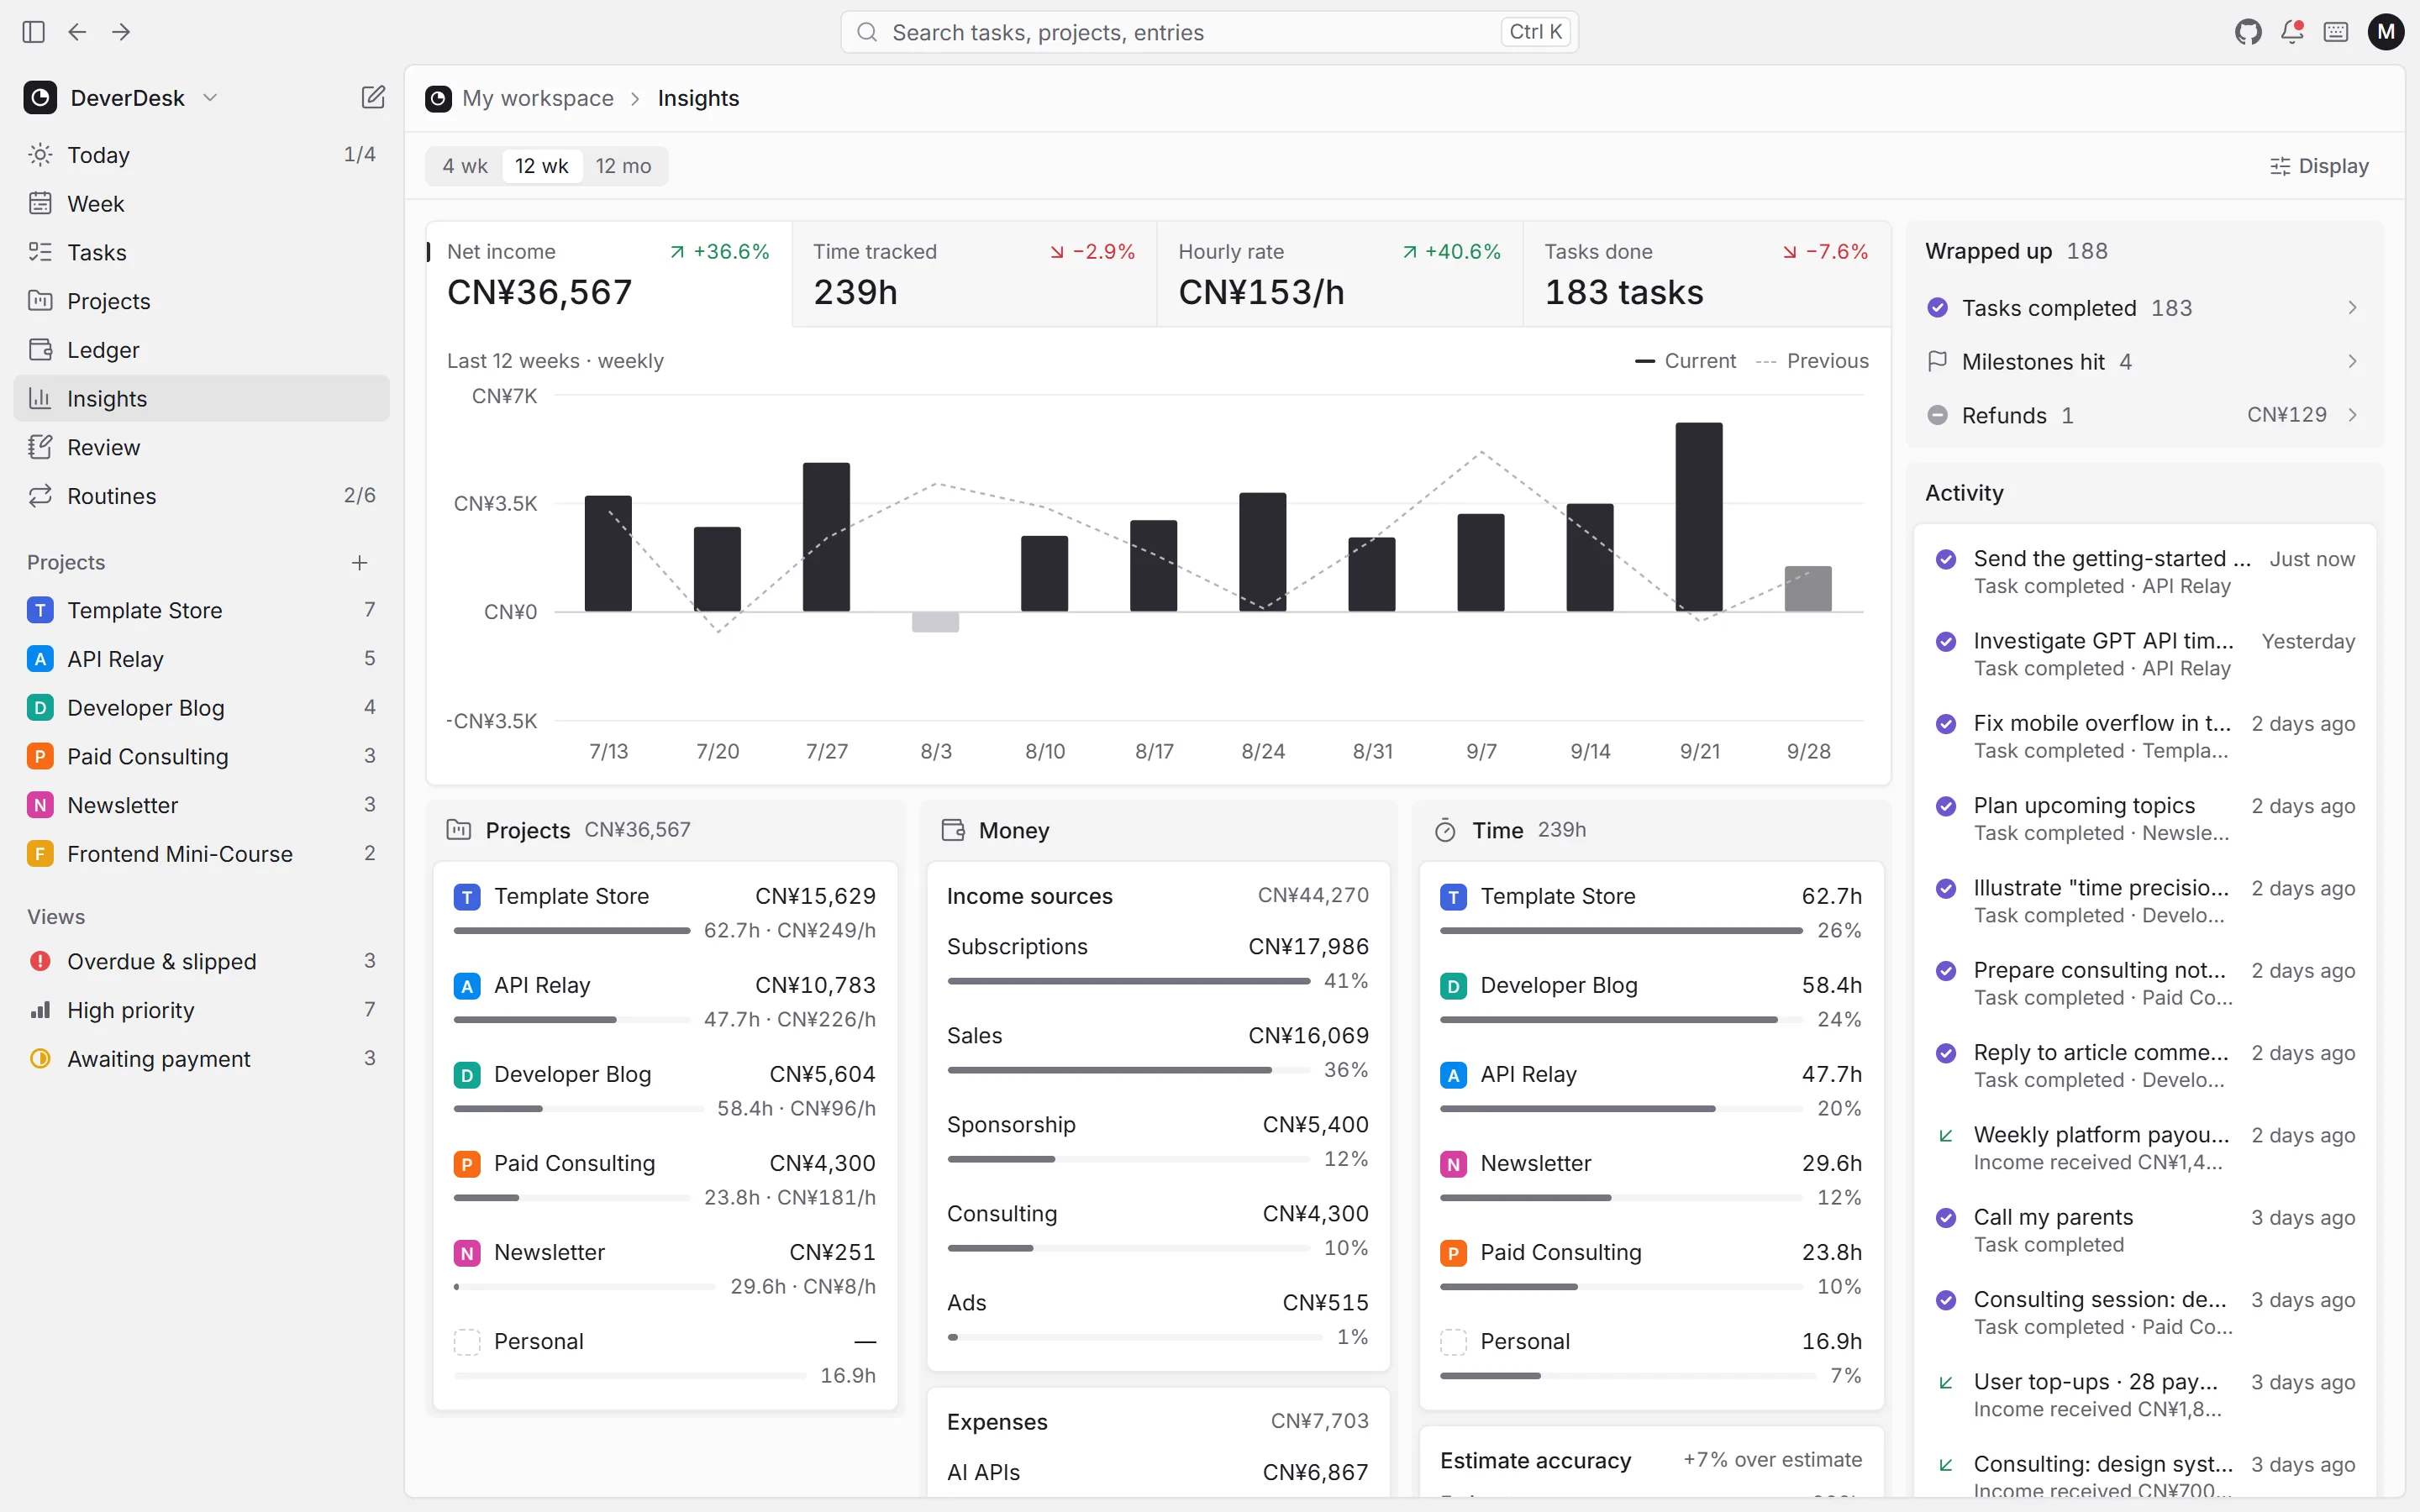Viewport: 2420px width, 1512px height.
Task: Click My workspace breadcrumb
Action: coord(538,98)
